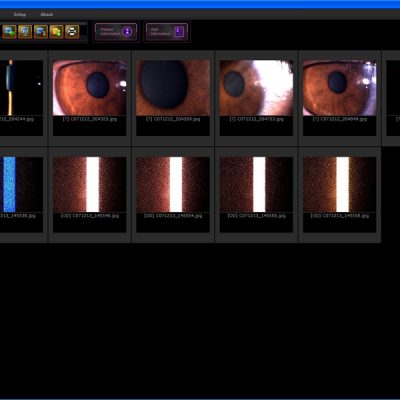
Task: Click the filename label C071212_204849.jpg
Action: pyautogui.click(x=340, y=119)
